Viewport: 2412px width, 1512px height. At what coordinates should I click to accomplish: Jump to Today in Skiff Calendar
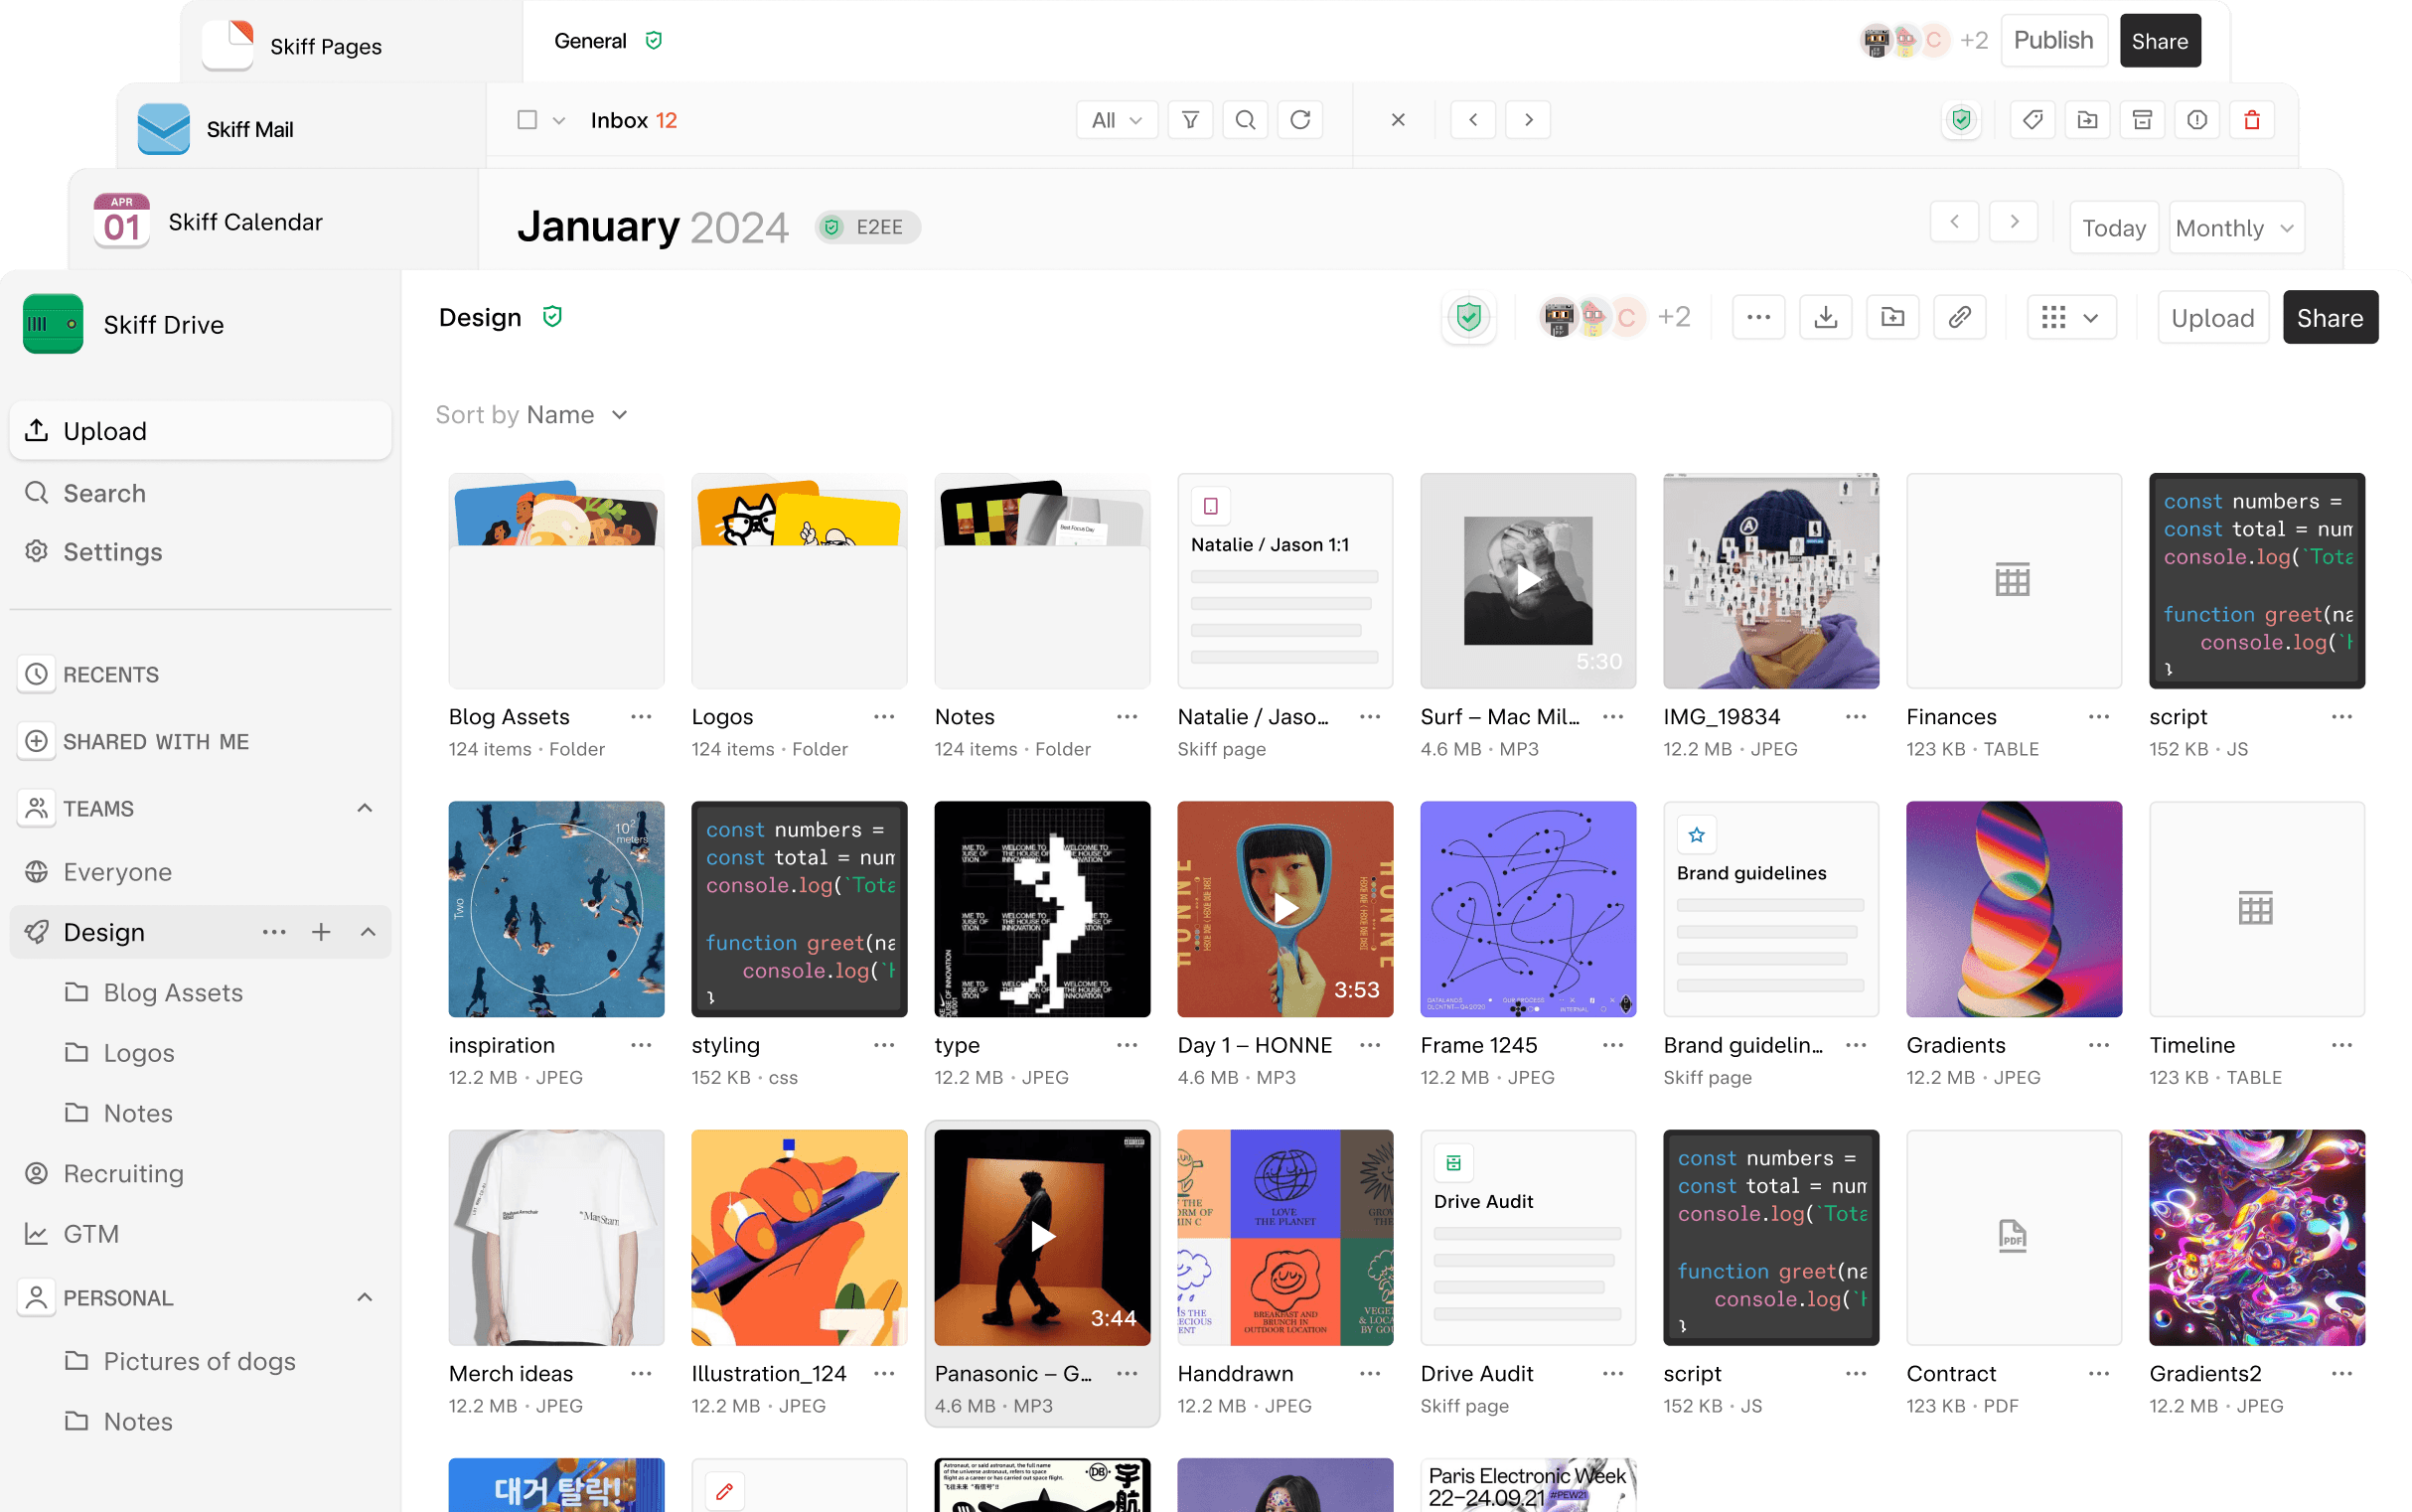tap(2112, 227)
